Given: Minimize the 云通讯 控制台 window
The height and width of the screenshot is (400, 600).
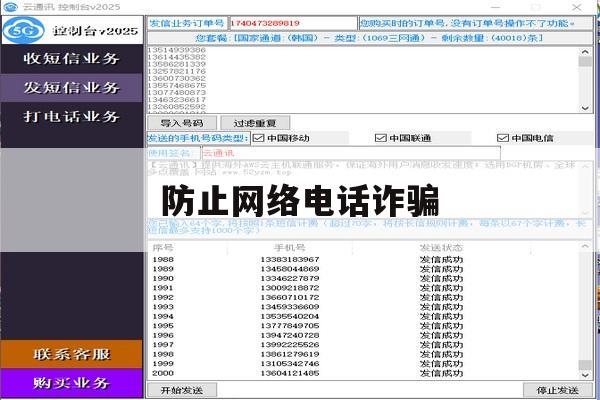Looking at the screenshot, I should (x=496, y=7).
